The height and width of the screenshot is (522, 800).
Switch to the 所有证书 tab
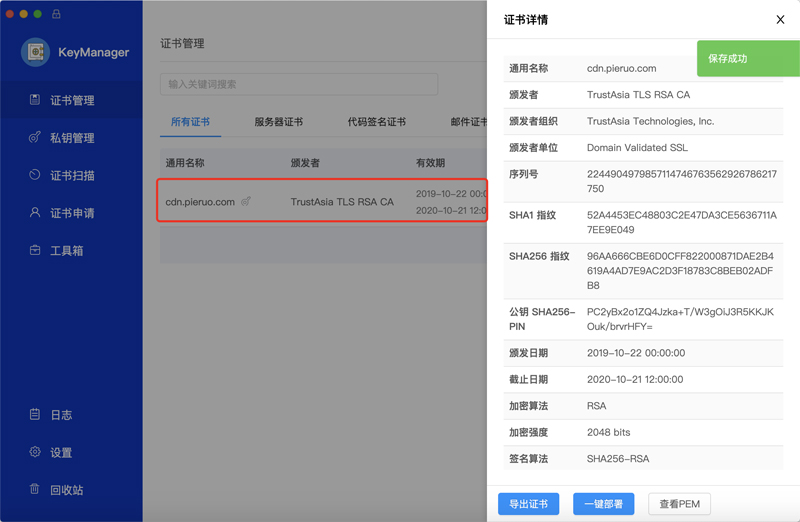(190, 122)
